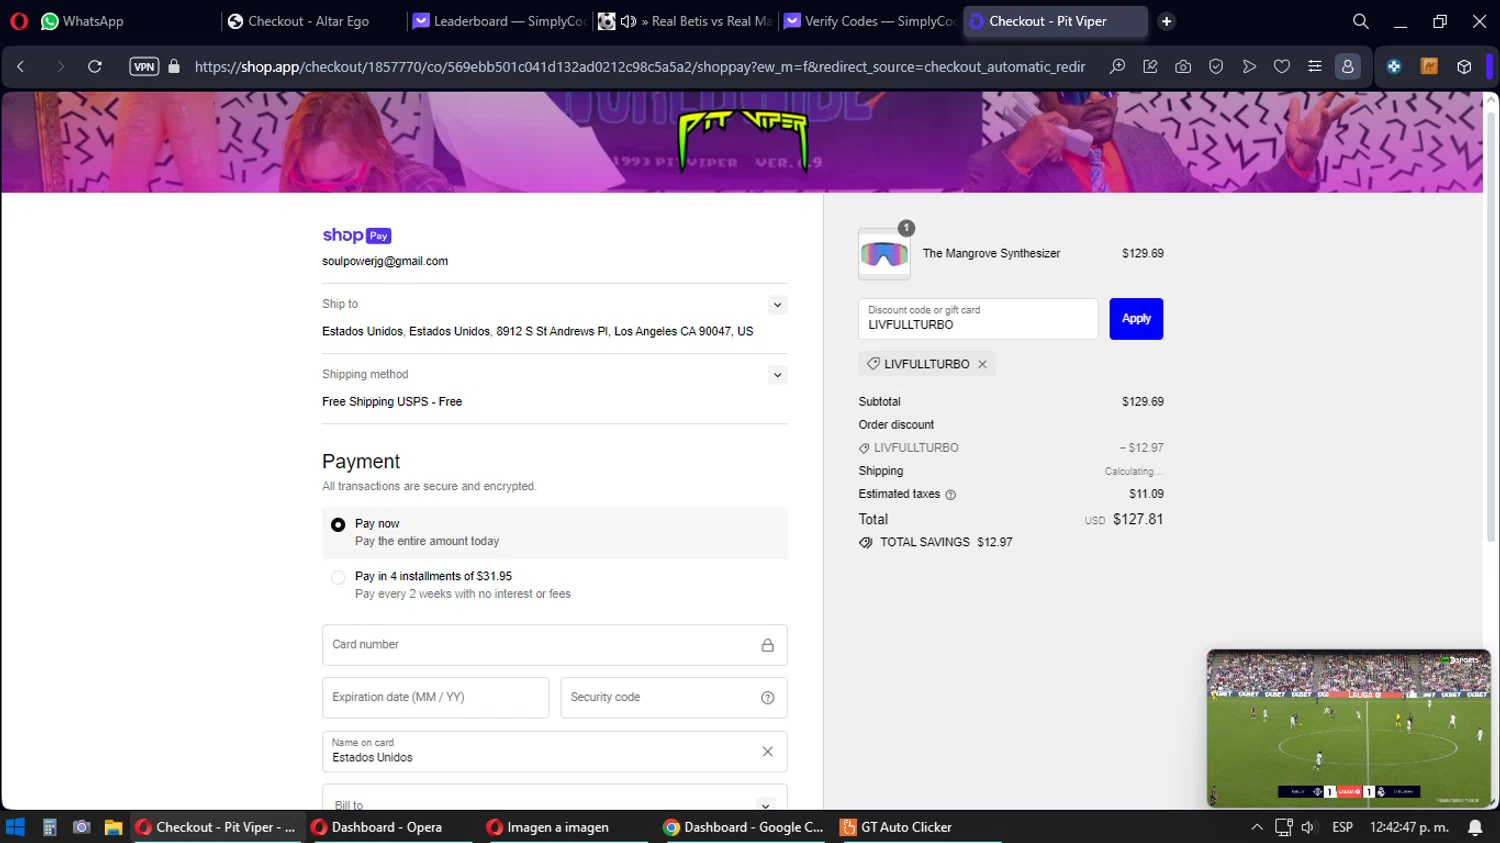The height and width of the screenshot is (843, 1500).
Task: Switch to Checkout - Altar Ego tab
Action: pos(310,21)
